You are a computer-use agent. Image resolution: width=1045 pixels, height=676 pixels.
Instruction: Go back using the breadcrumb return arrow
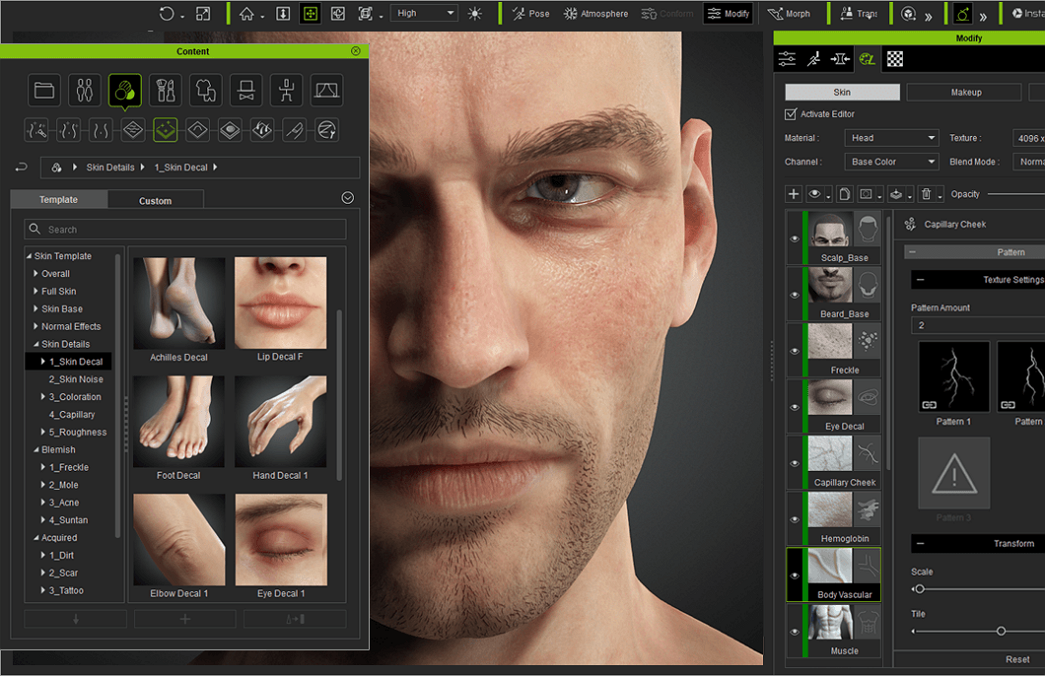pyautogui.click(x=21, y=167)
